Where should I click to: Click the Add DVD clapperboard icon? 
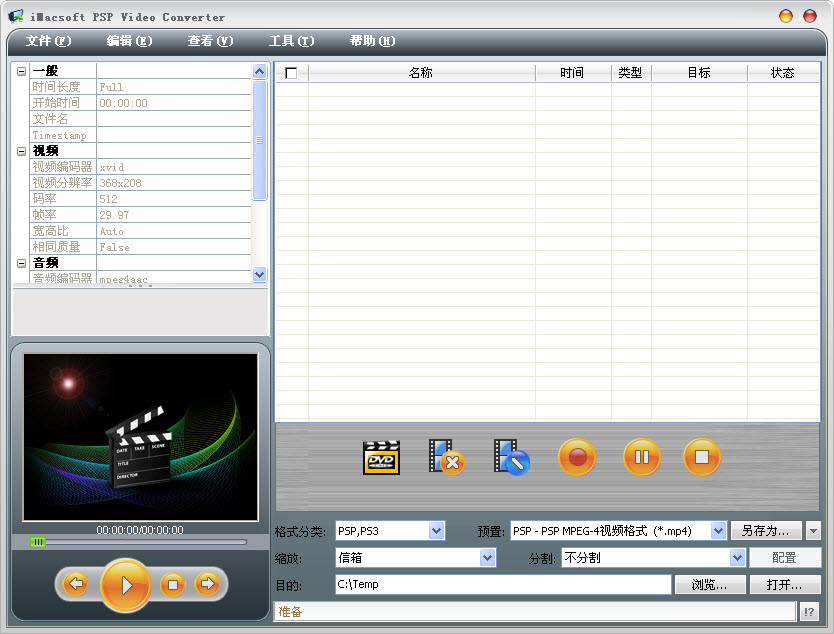[381, 457]
